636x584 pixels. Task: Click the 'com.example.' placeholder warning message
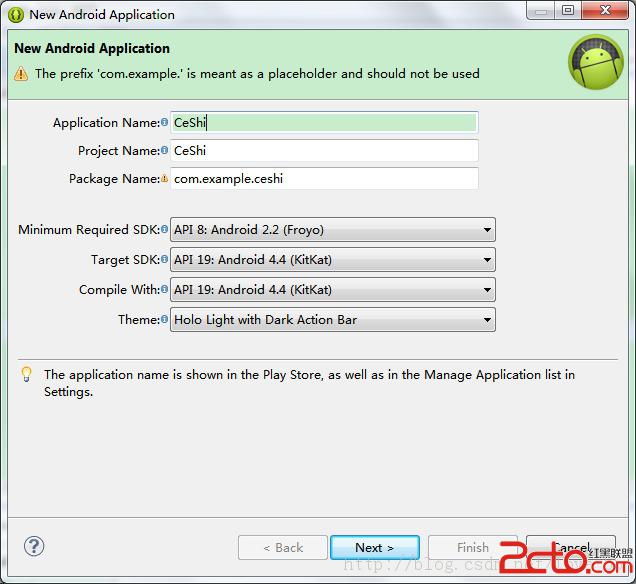pos(257,74)
